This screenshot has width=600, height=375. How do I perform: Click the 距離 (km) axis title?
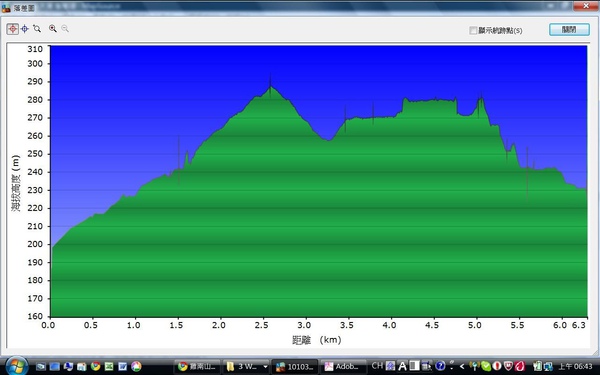316,340
